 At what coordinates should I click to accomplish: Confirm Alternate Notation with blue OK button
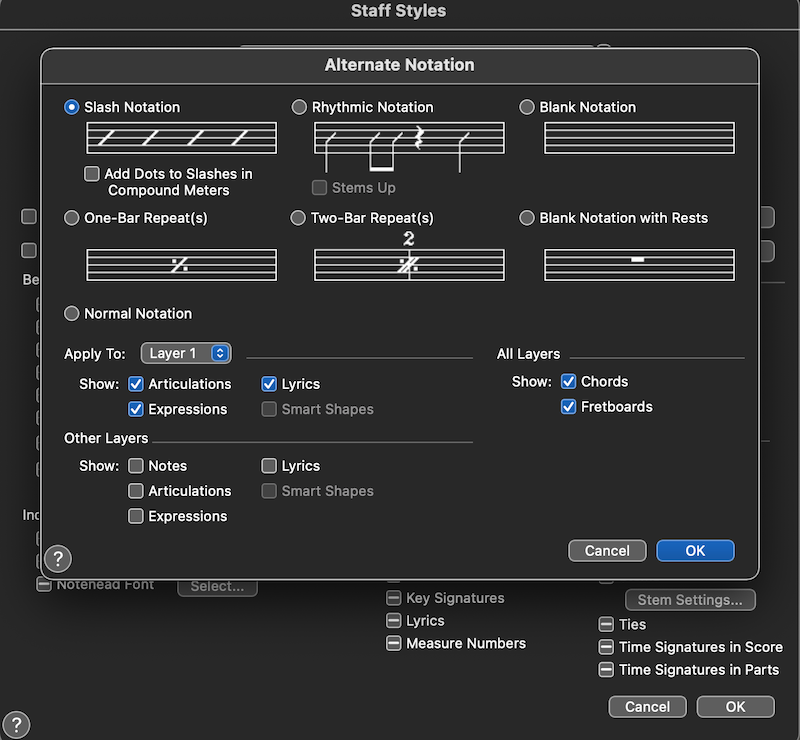(695, 551)
